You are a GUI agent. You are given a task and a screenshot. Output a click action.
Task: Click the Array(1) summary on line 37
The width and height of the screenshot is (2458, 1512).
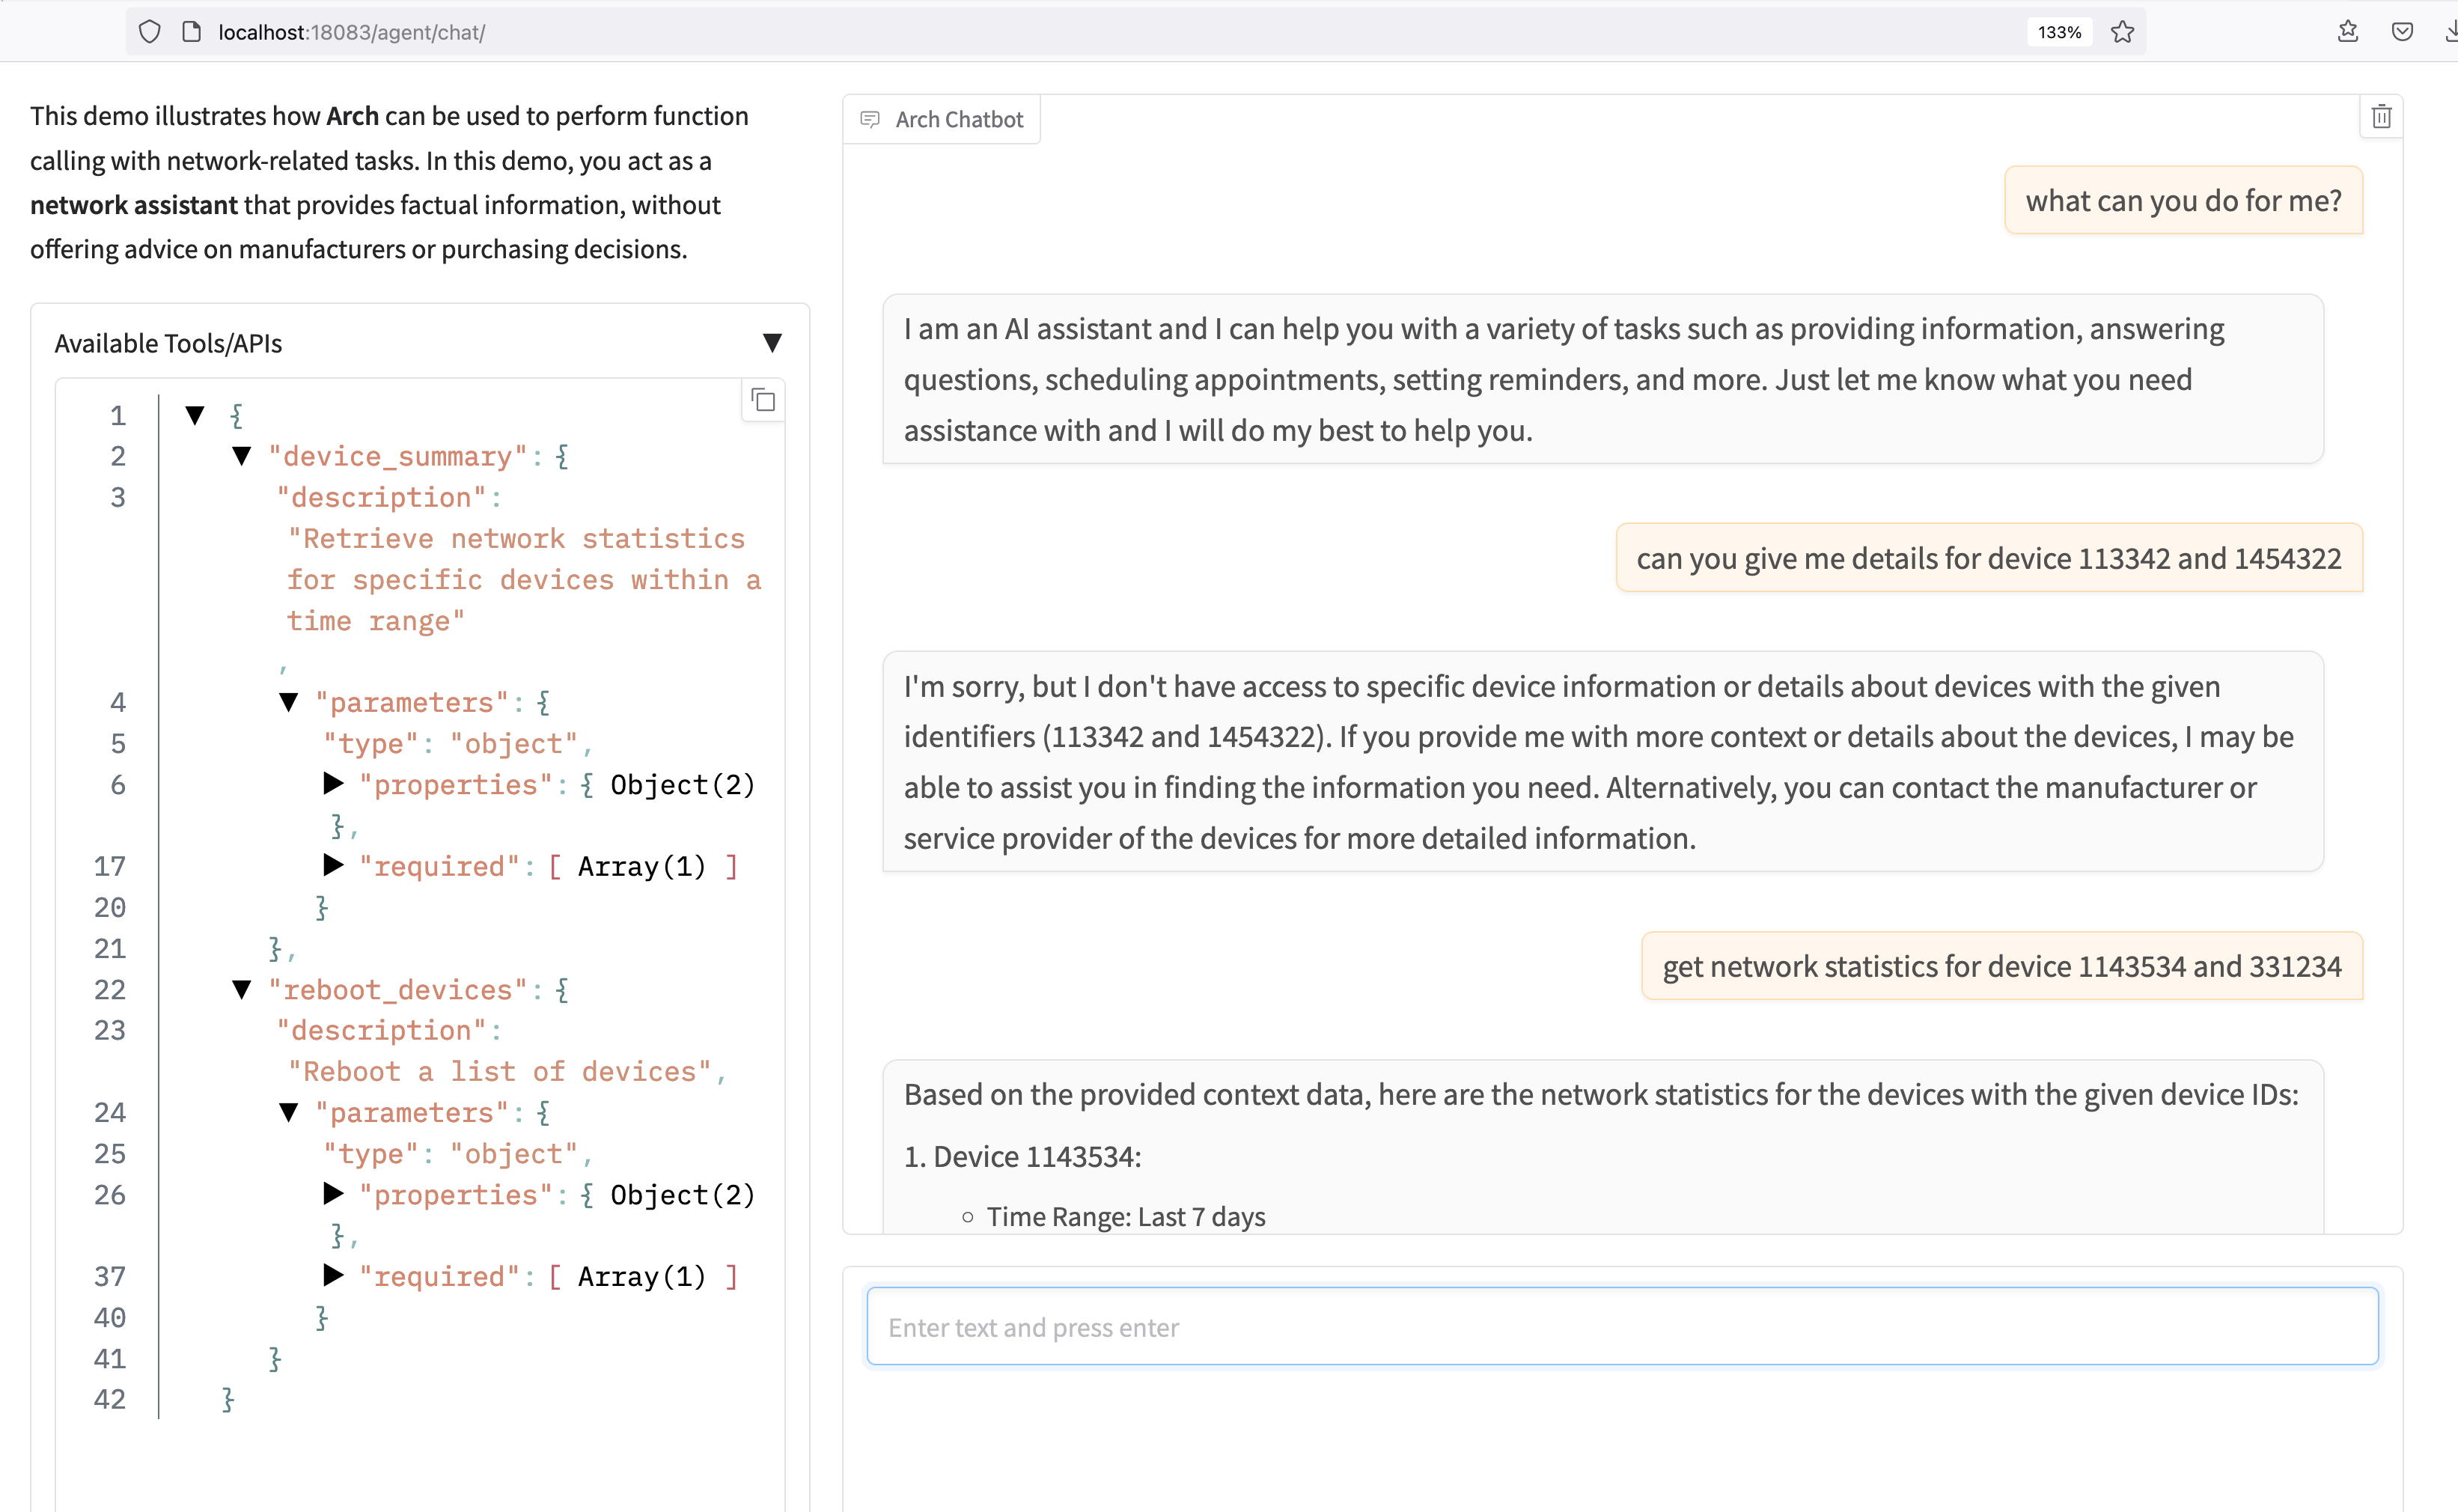click(x=641, y=1277)
